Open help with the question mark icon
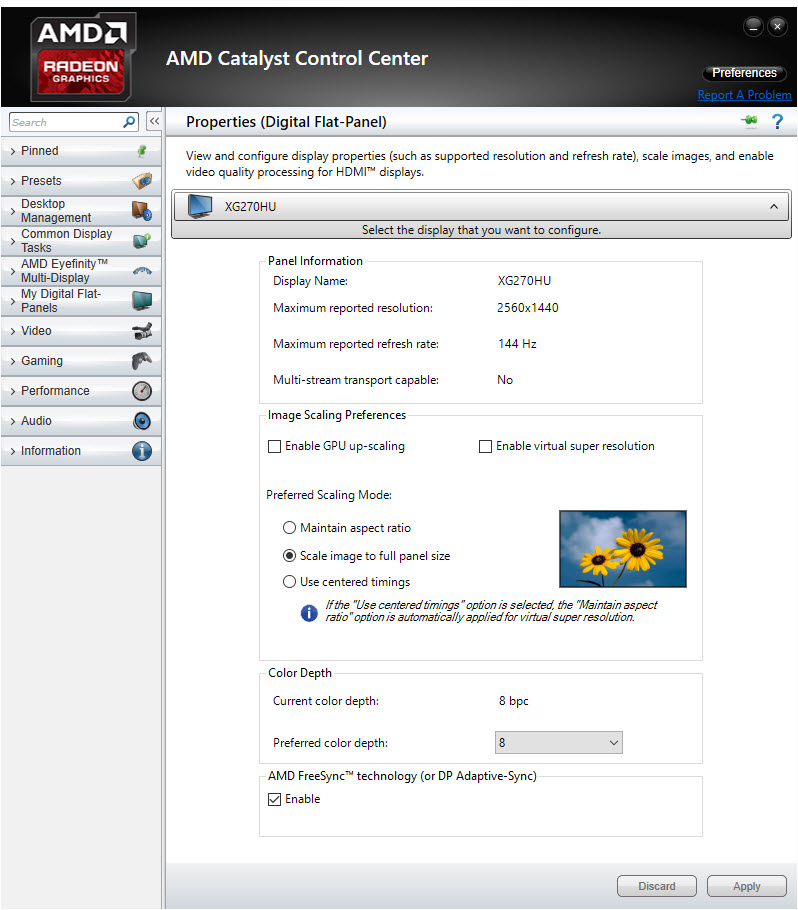 click(777, 121)
